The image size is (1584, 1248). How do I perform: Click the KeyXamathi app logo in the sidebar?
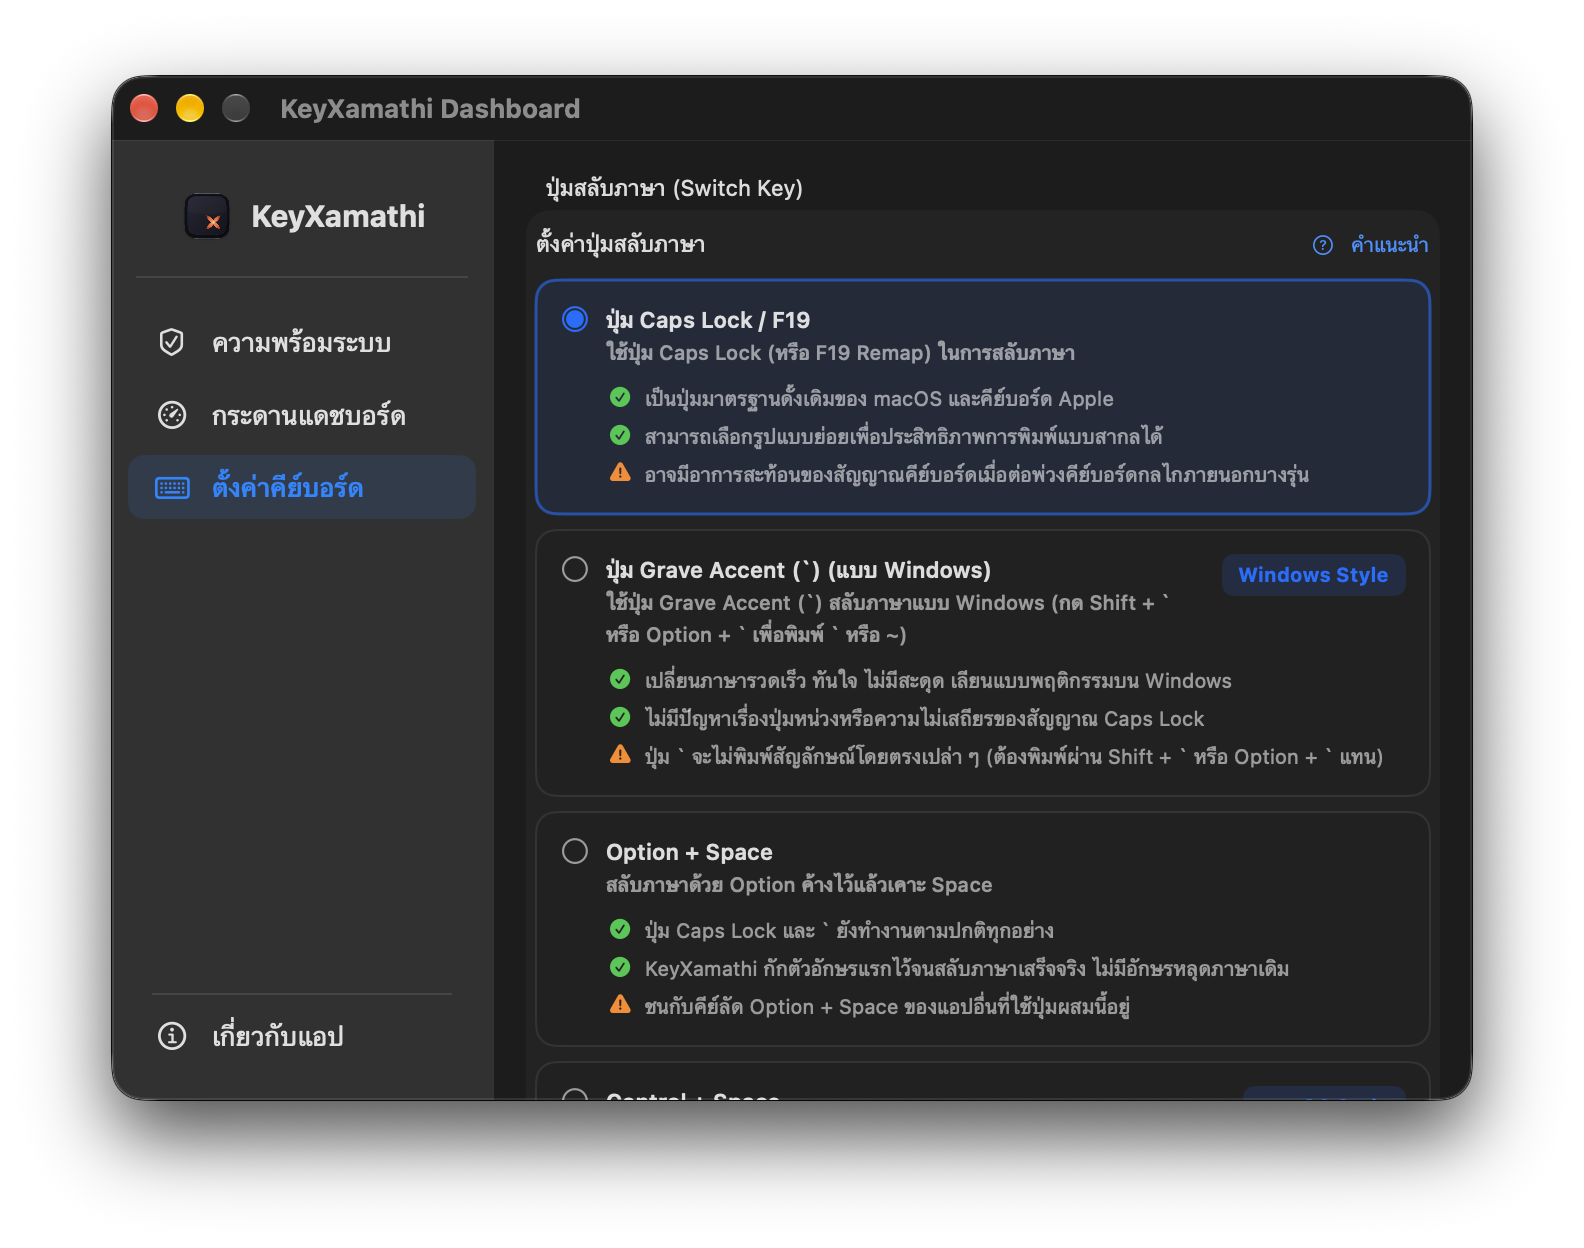[x=207, y=216]
